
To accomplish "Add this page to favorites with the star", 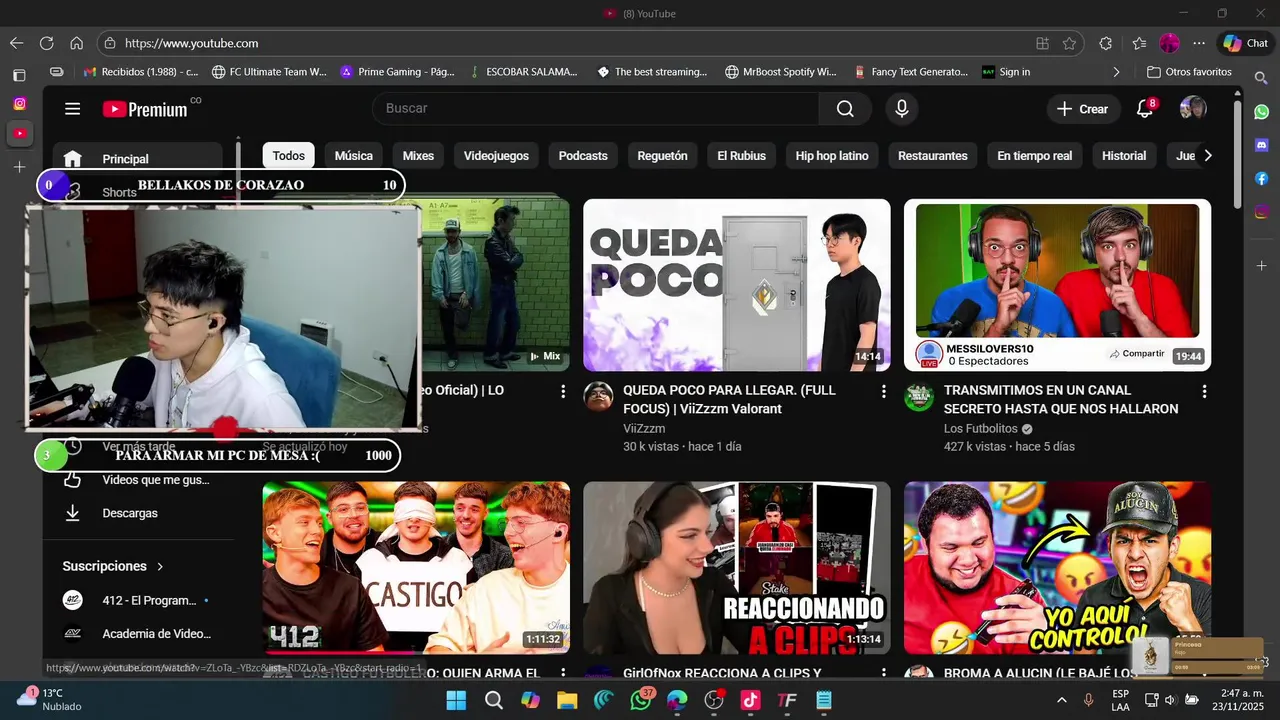I will (1069, 43).
